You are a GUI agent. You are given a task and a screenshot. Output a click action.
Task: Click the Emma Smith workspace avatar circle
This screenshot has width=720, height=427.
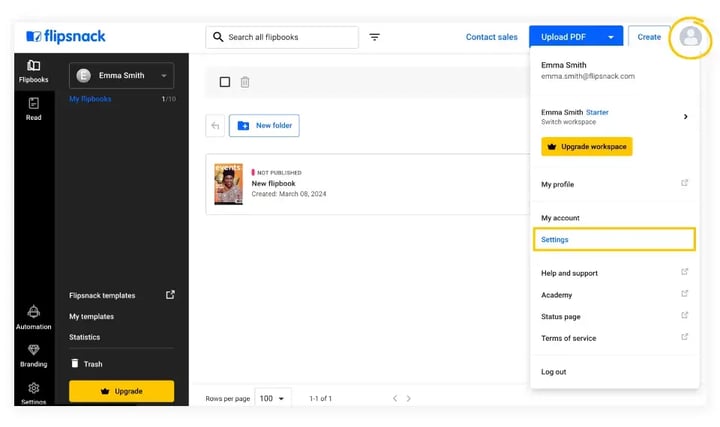(83, 75)
